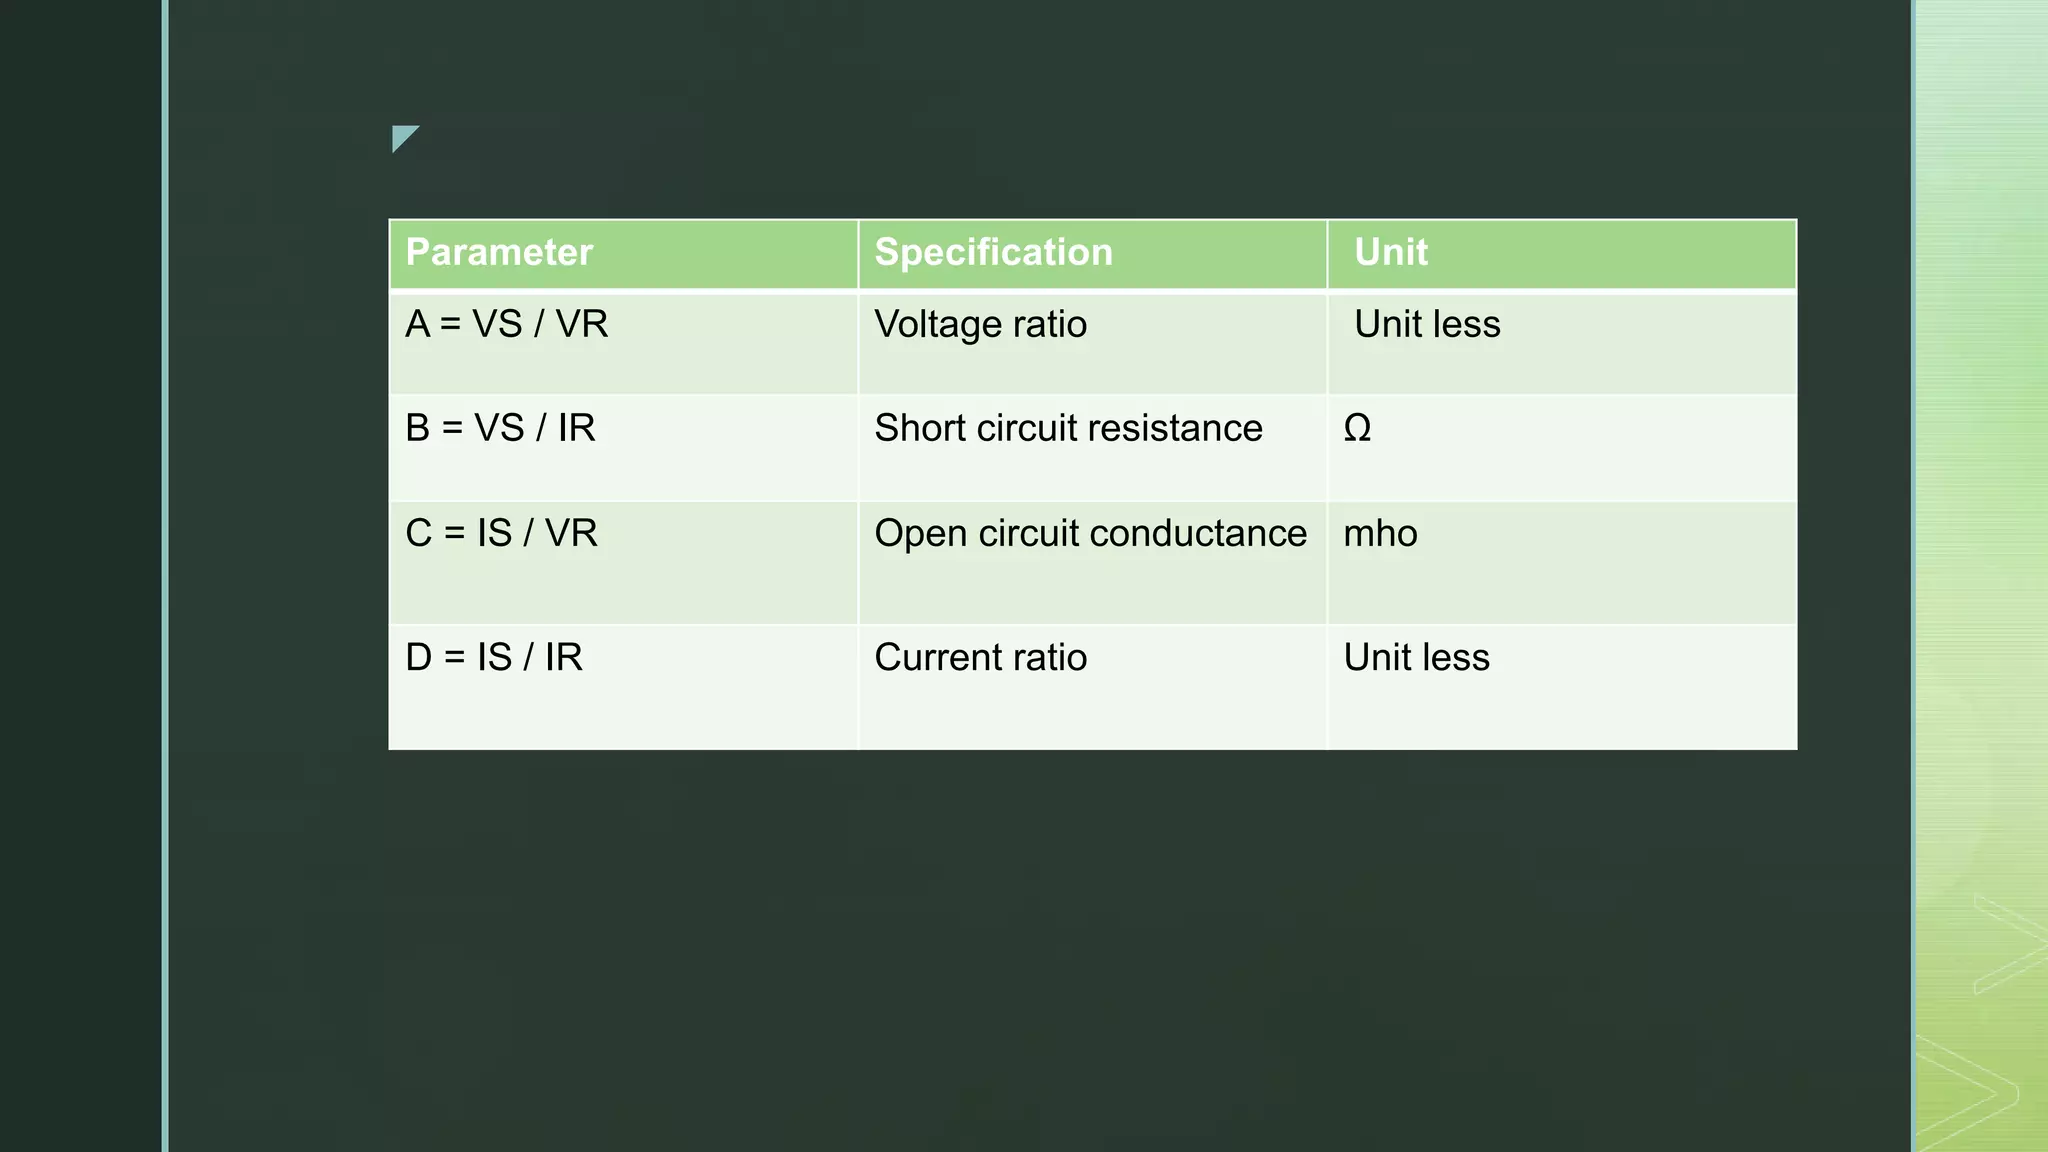Select the Current ratio cell

(980, 658)
